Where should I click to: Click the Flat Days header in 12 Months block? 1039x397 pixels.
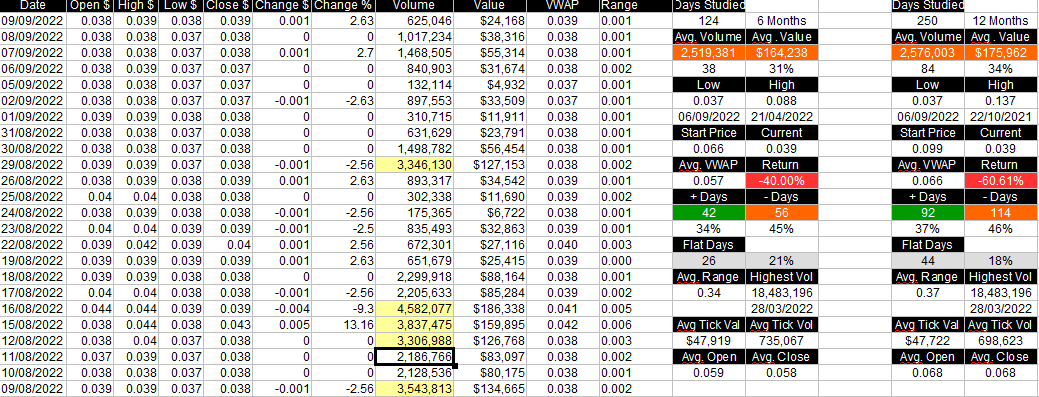(928, 245)
